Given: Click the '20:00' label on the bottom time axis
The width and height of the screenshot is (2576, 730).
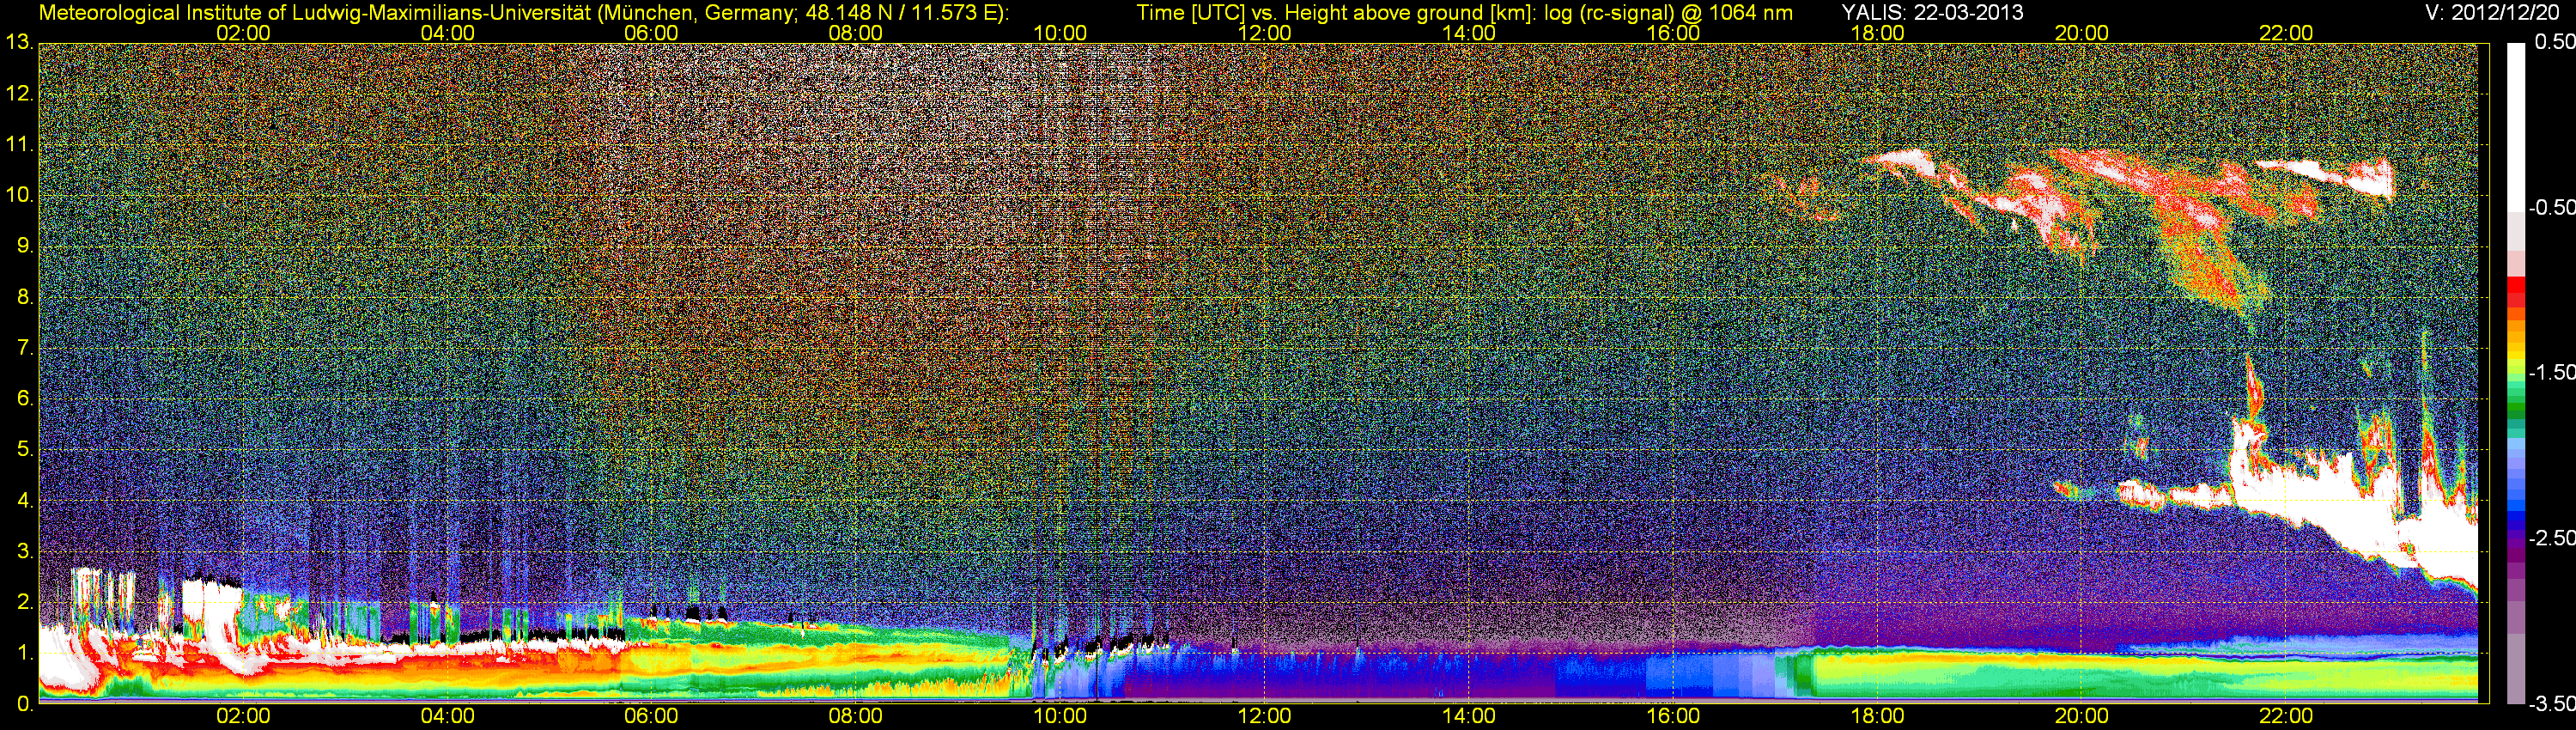Looking at the screenshot, I should point(2082,716).
